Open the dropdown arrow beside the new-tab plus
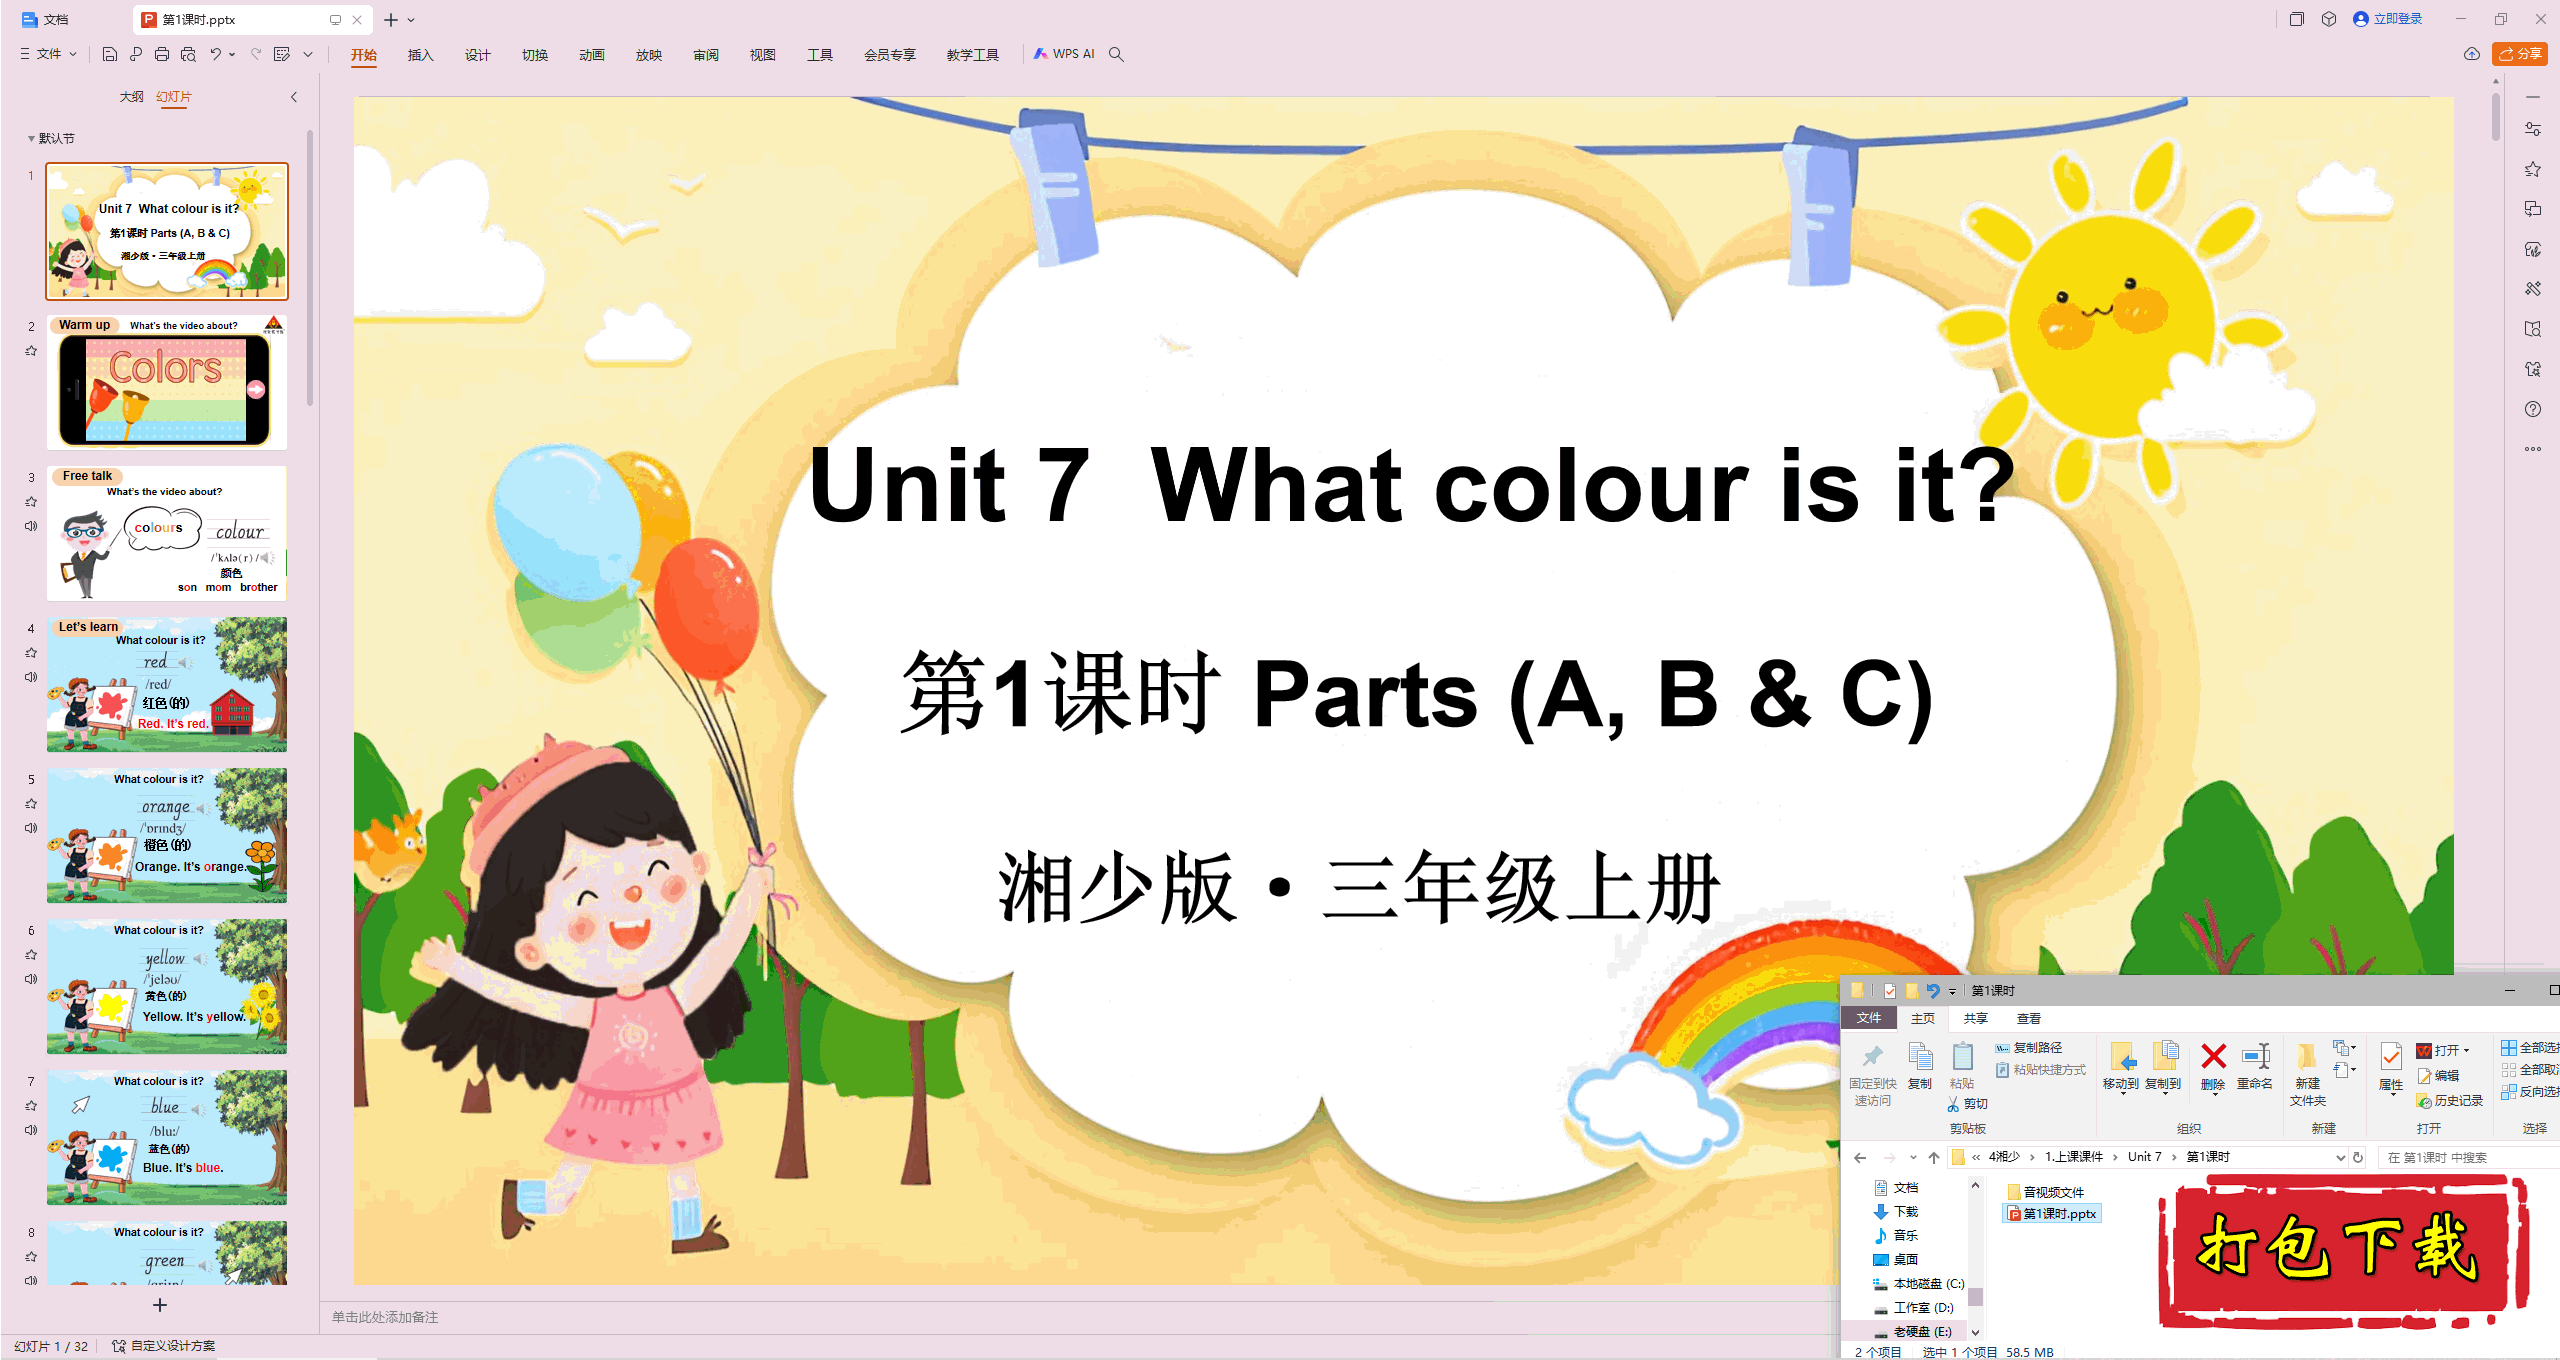Screen dimensions: 2560x1360 pos(411,20)
